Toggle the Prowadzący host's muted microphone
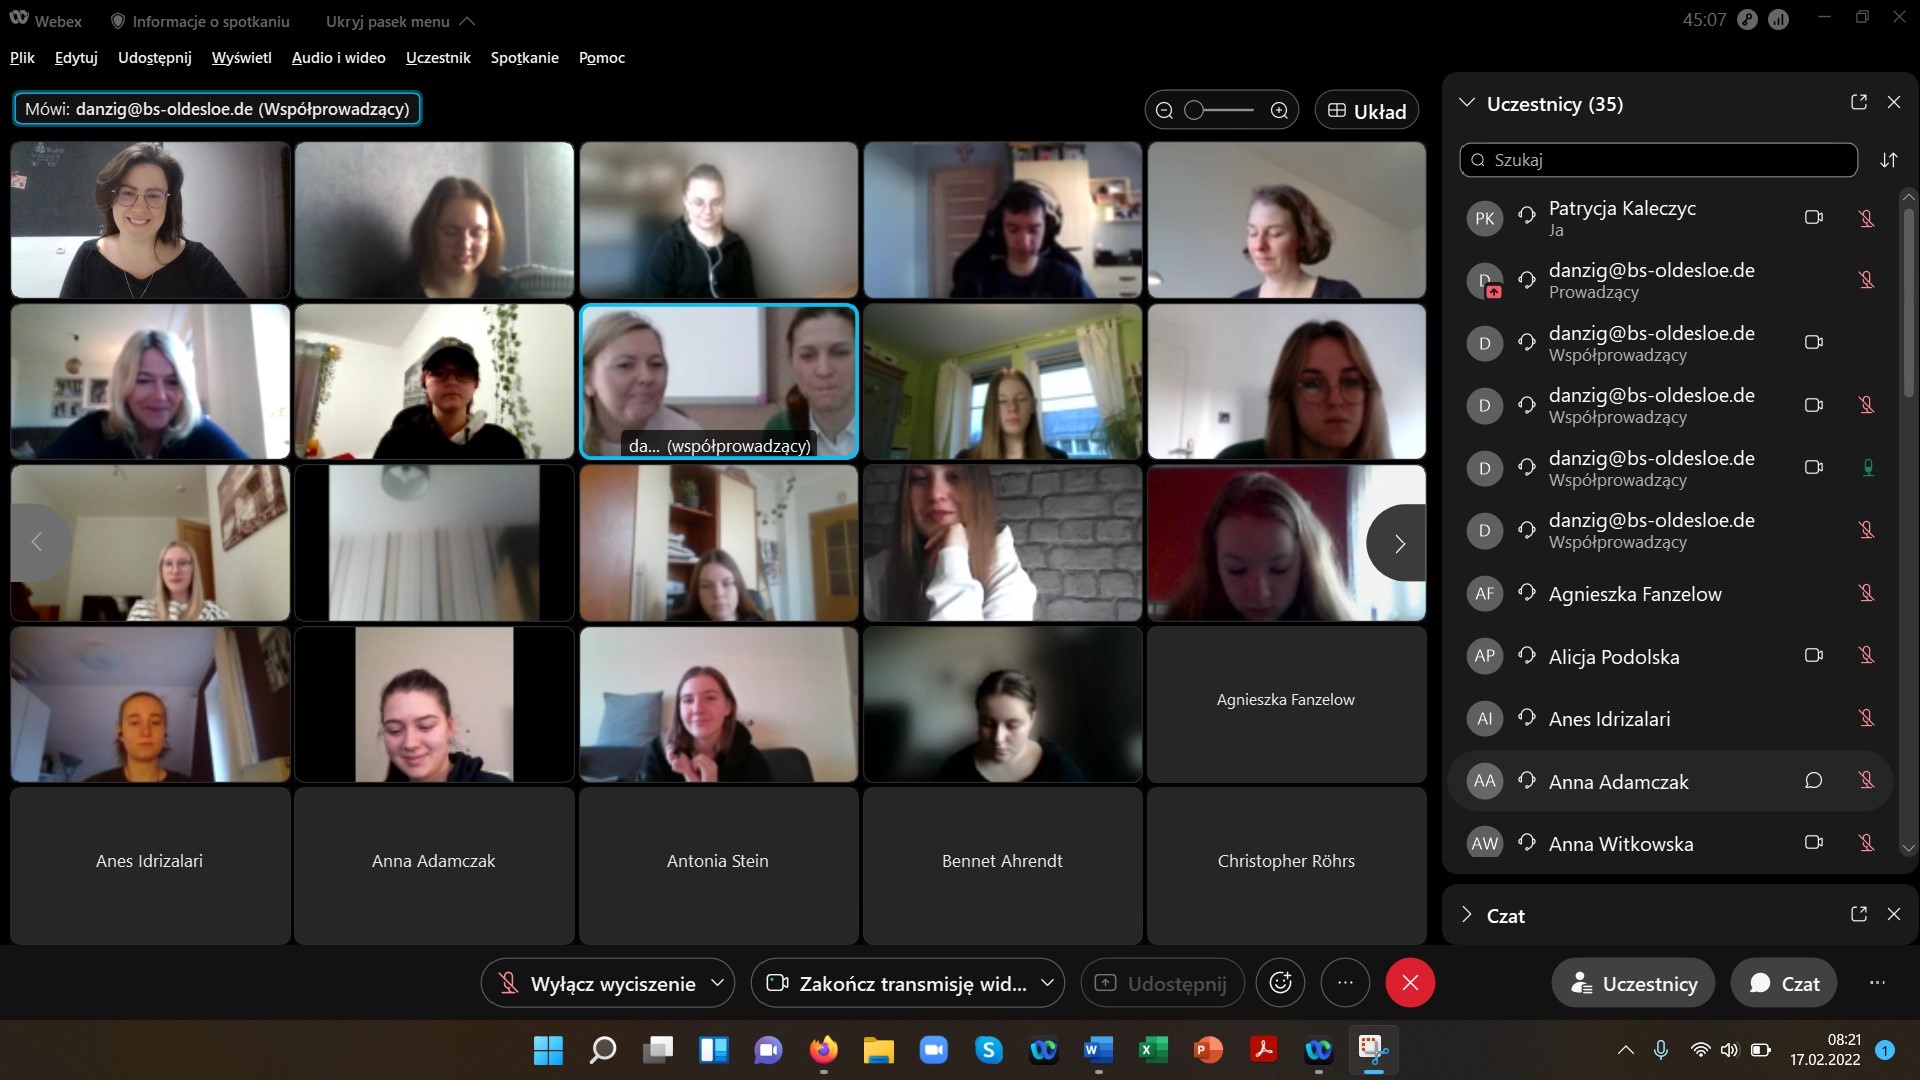Screen dimensions: 1920x1080 (1867, 280)
